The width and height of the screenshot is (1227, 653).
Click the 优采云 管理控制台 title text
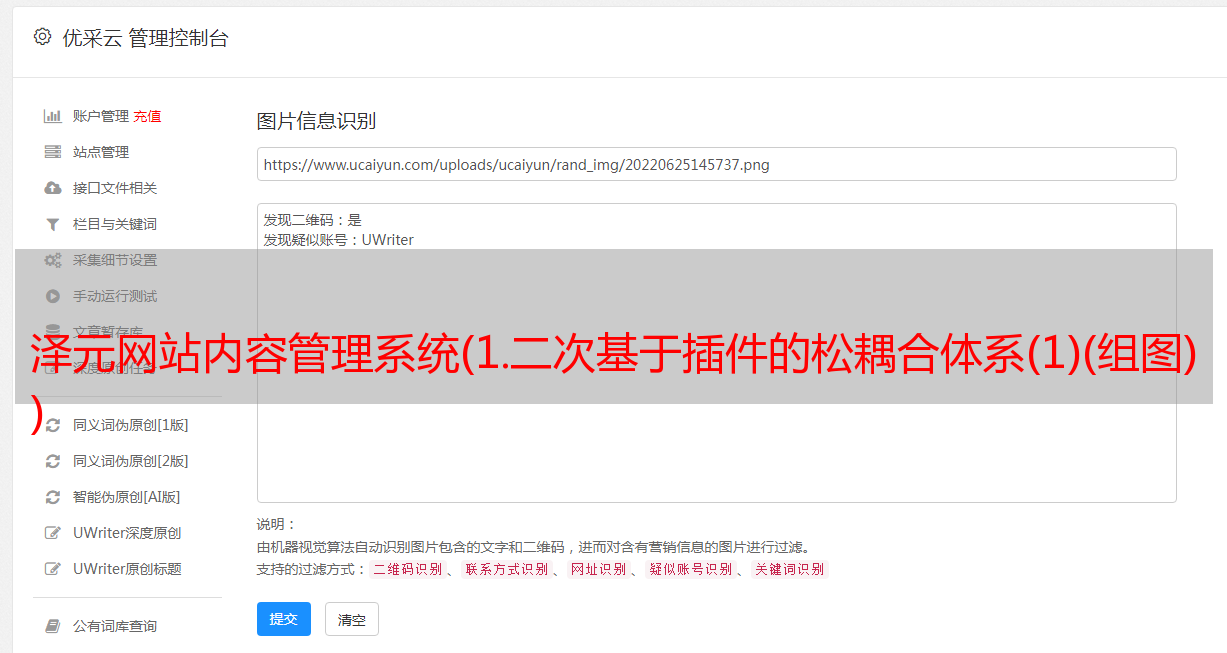146,38
